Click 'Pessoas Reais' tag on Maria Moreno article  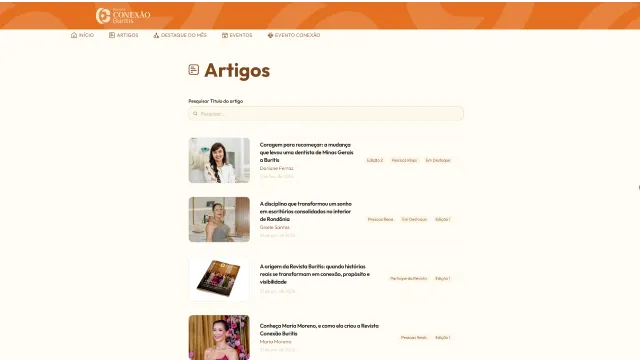(413, 338)
